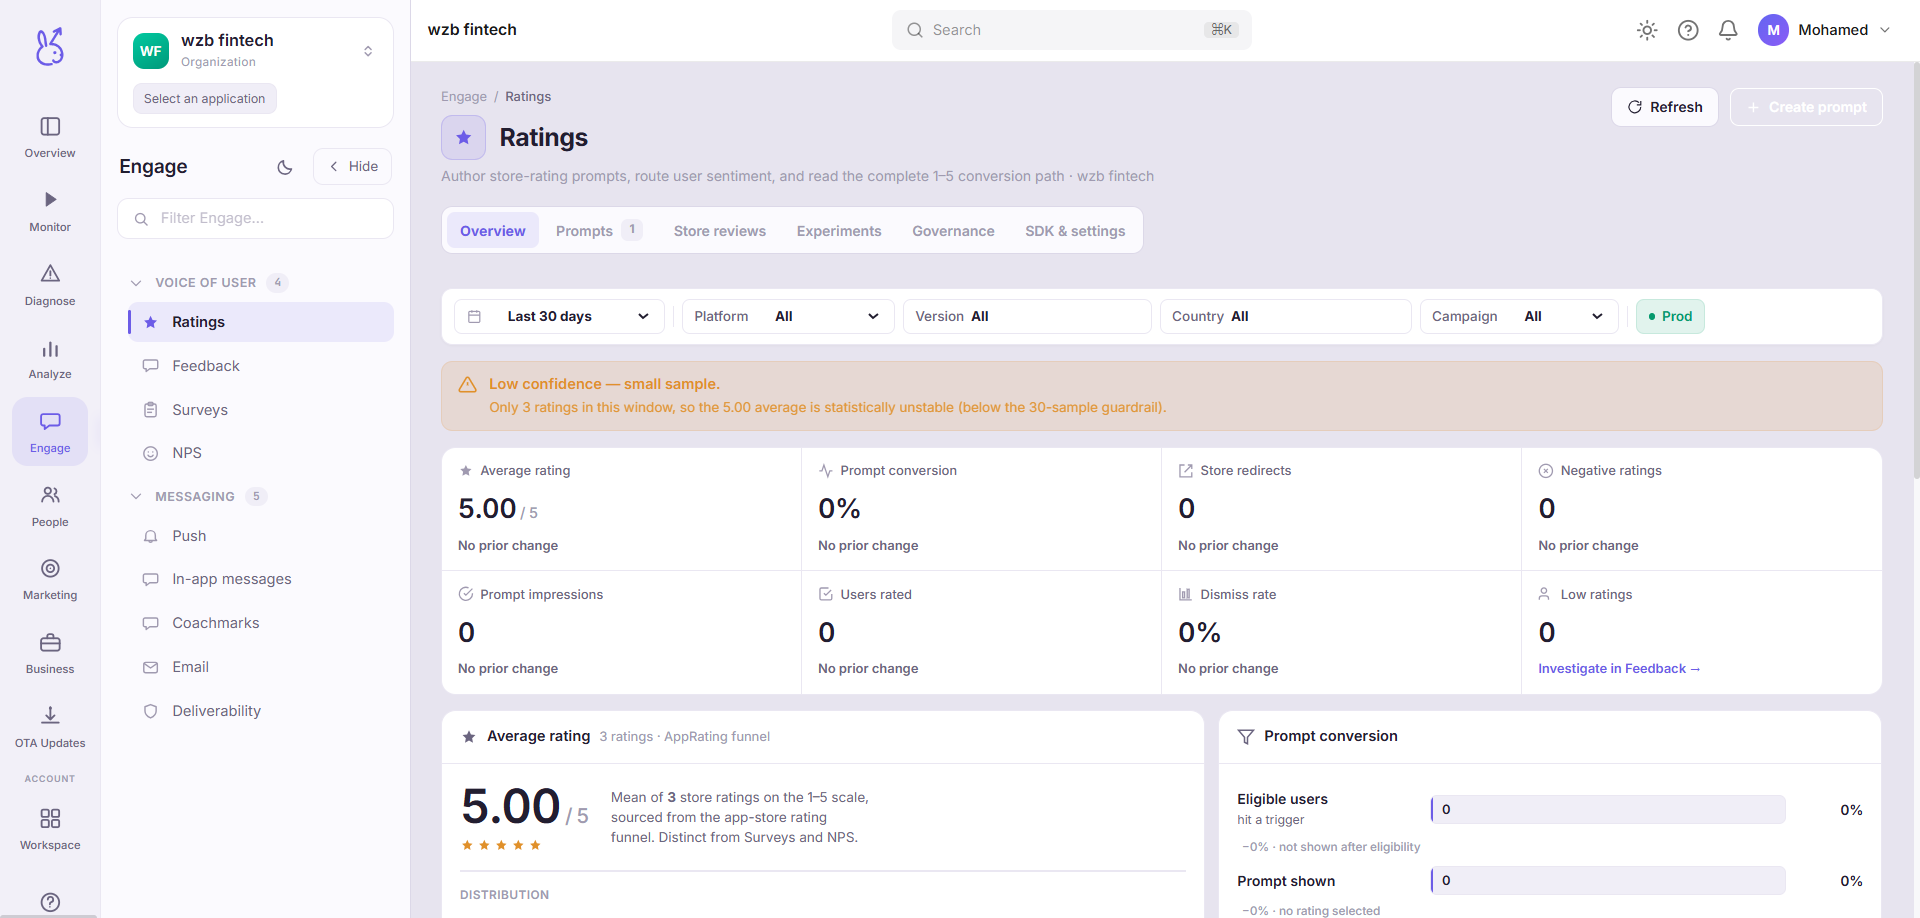Click the Ratings star page icon
Screen dimensions: 1920x918
click(x=463, y=138)
